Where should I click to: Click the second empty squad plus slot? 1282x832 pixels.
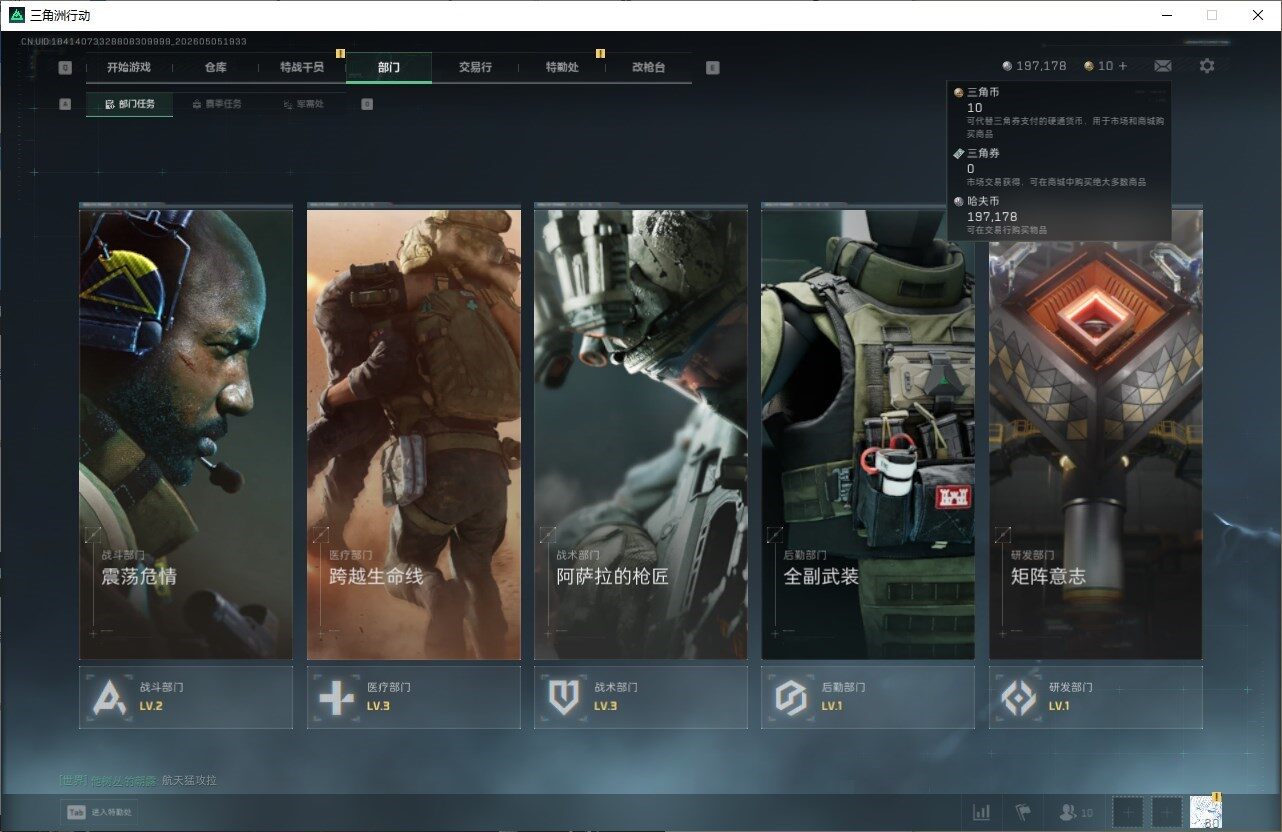click(1166, 812)
